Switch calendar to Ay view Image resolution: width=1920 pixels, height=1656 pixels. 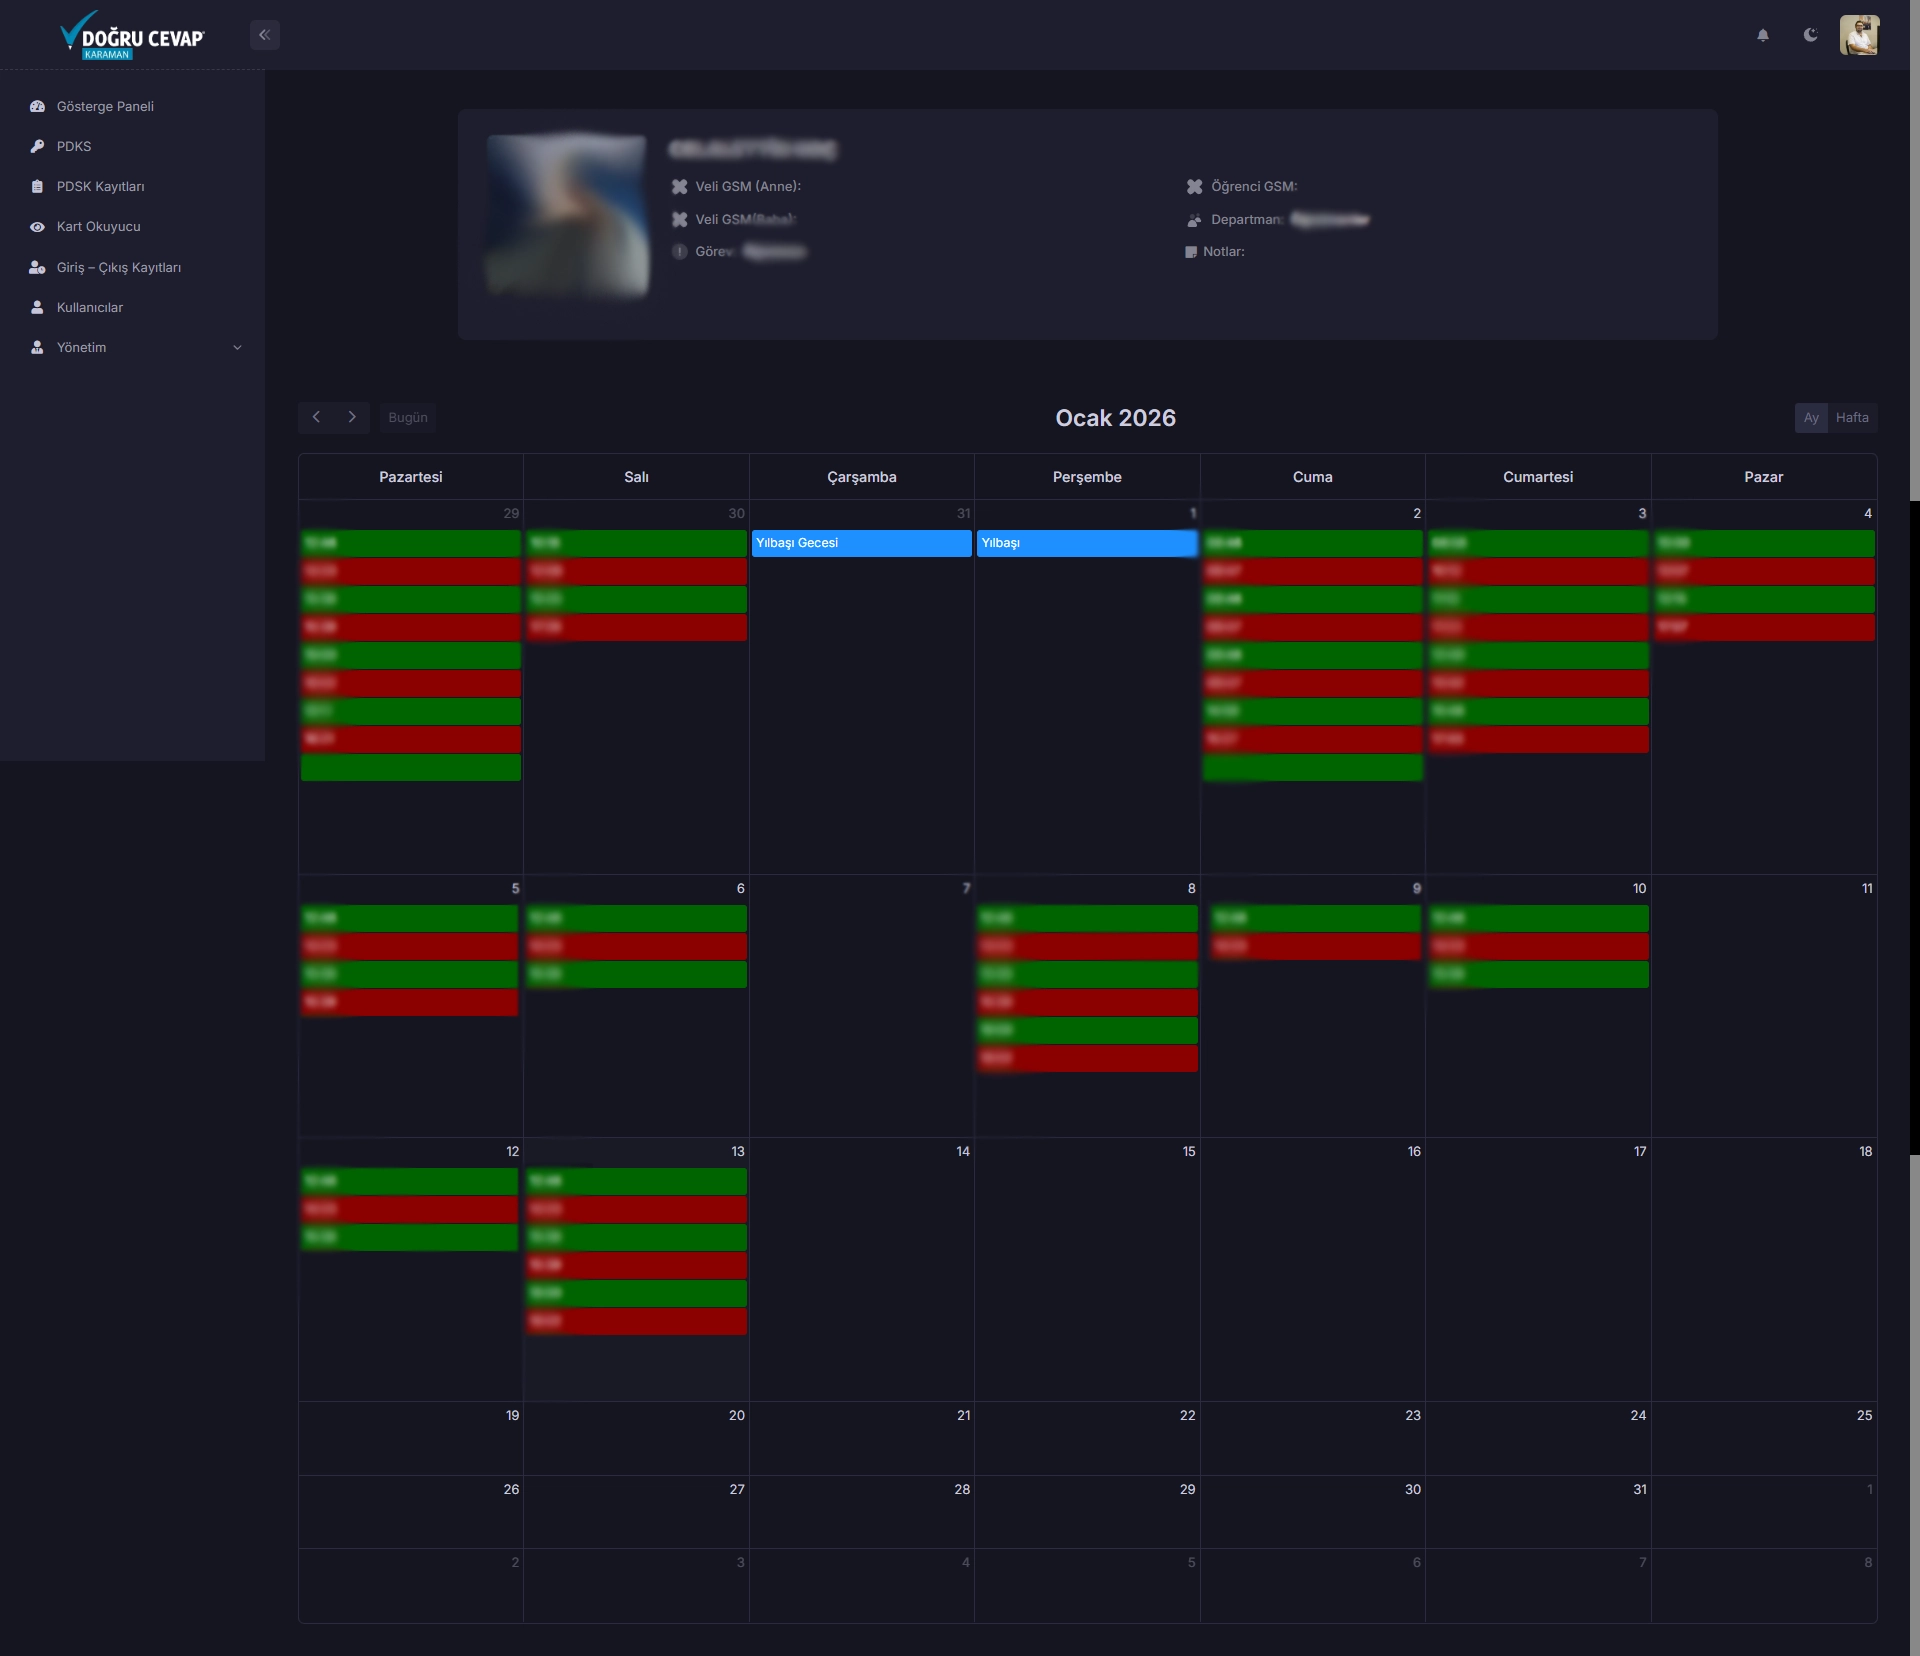(x=1811, y=418)
